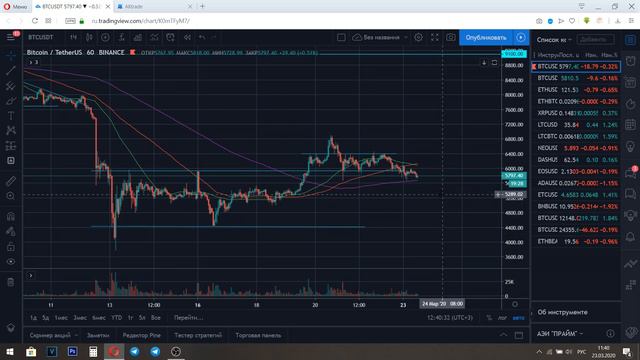Open the Редактор Pine tab

(142, 335)
